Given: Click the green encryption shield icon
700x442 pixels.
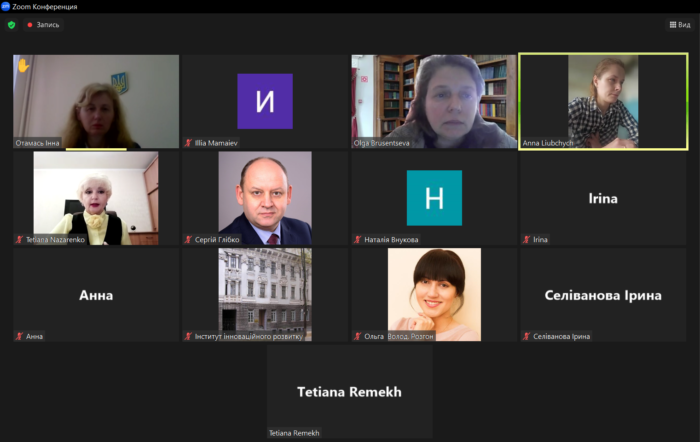Looking at the screenshot, I should tap(12, 25).
